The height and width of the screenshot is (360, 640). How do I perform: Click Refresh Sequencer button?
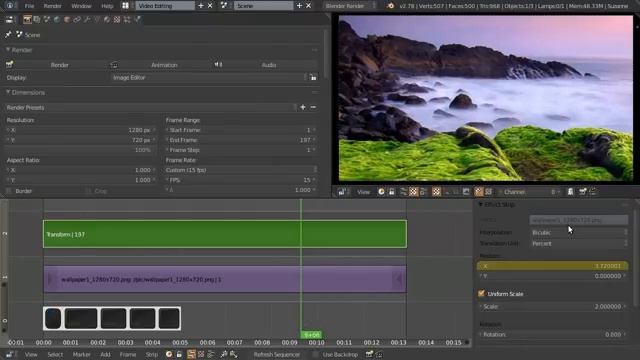276,354
